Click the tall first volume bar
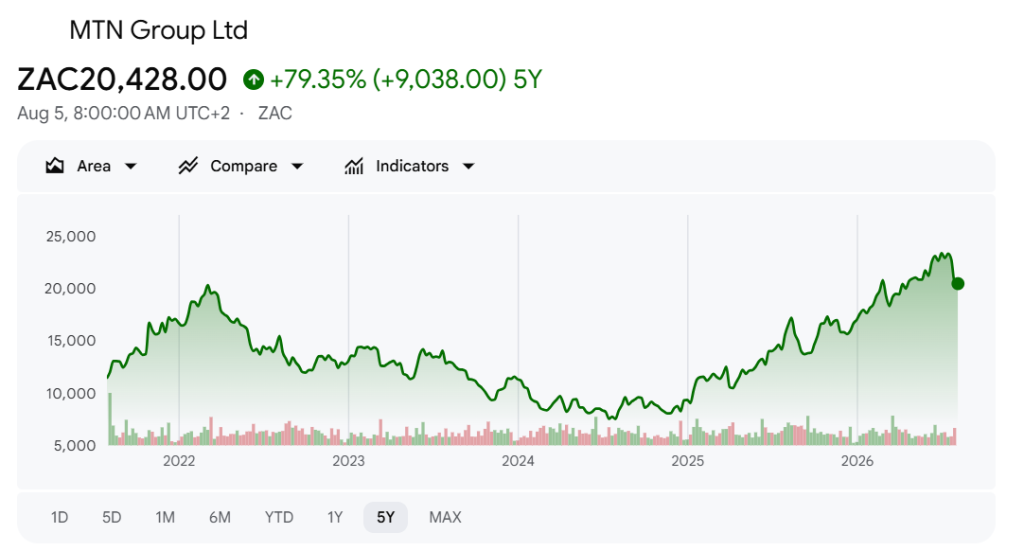The width and height of the screenshot is (1024, 551). click(x=110, y=419)
